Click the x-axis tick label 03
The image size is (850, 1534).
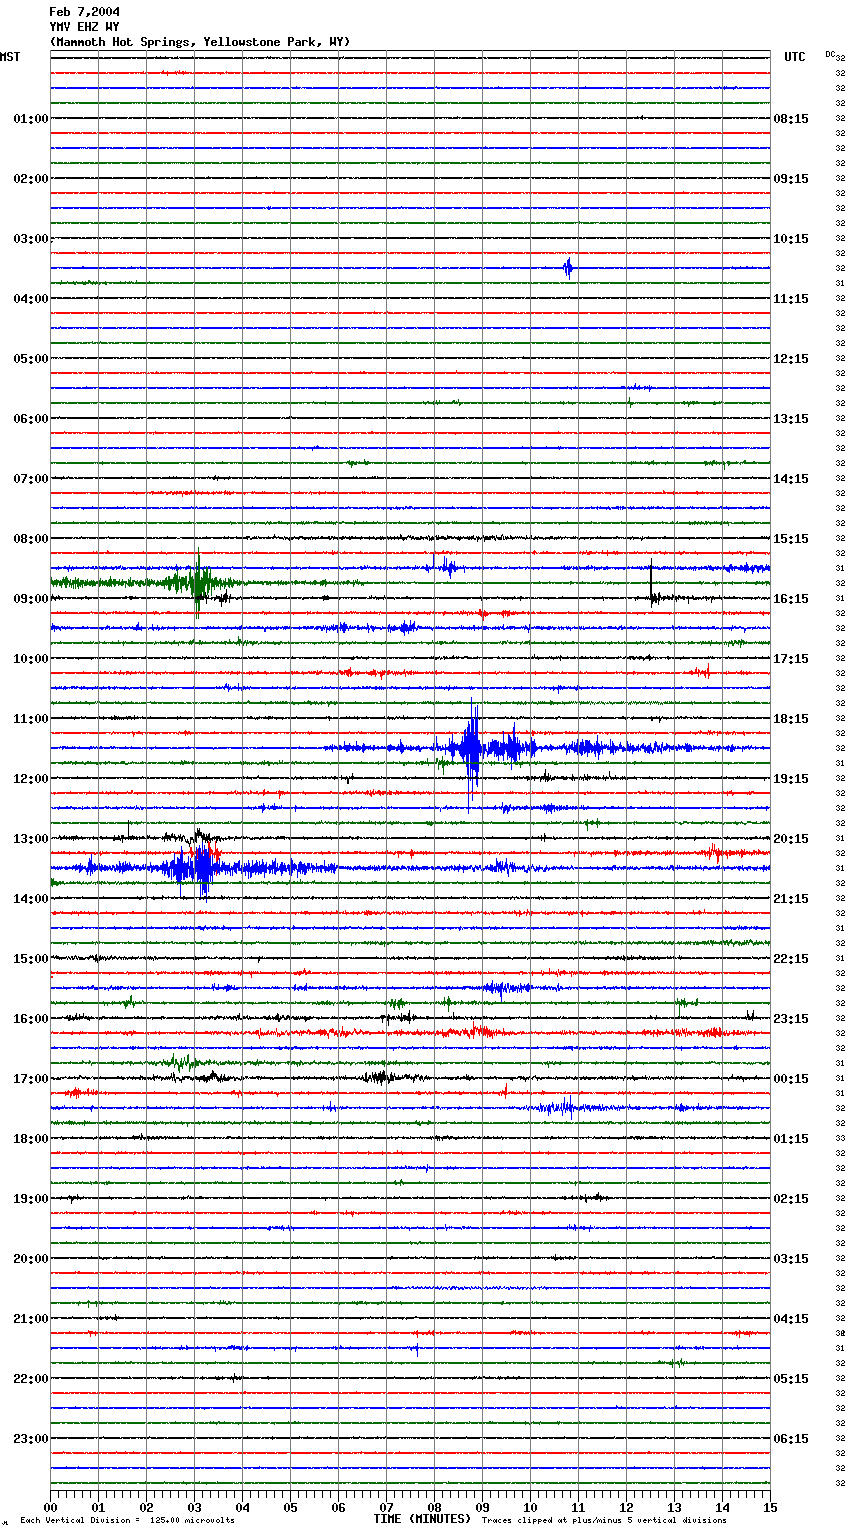(194, 1507)
